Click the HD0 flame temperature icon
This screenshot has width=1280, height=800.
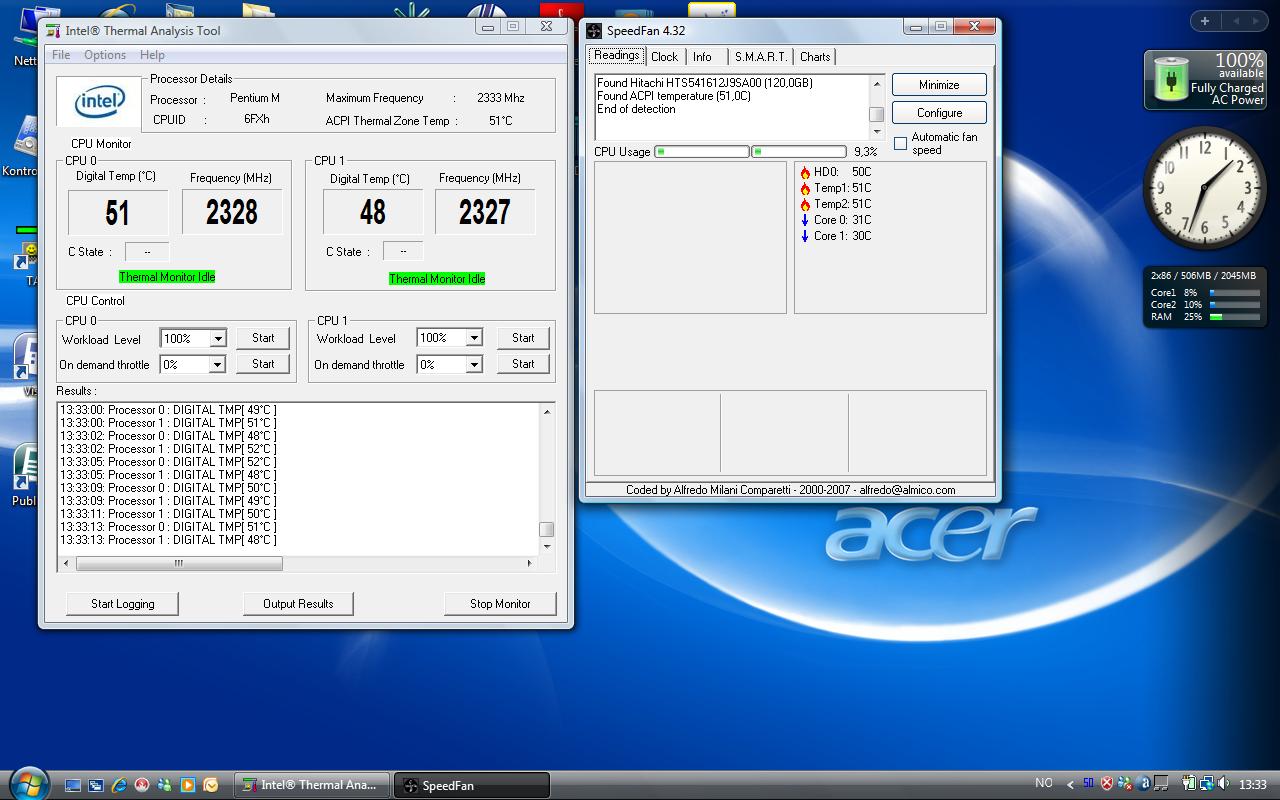click(805, 173)
